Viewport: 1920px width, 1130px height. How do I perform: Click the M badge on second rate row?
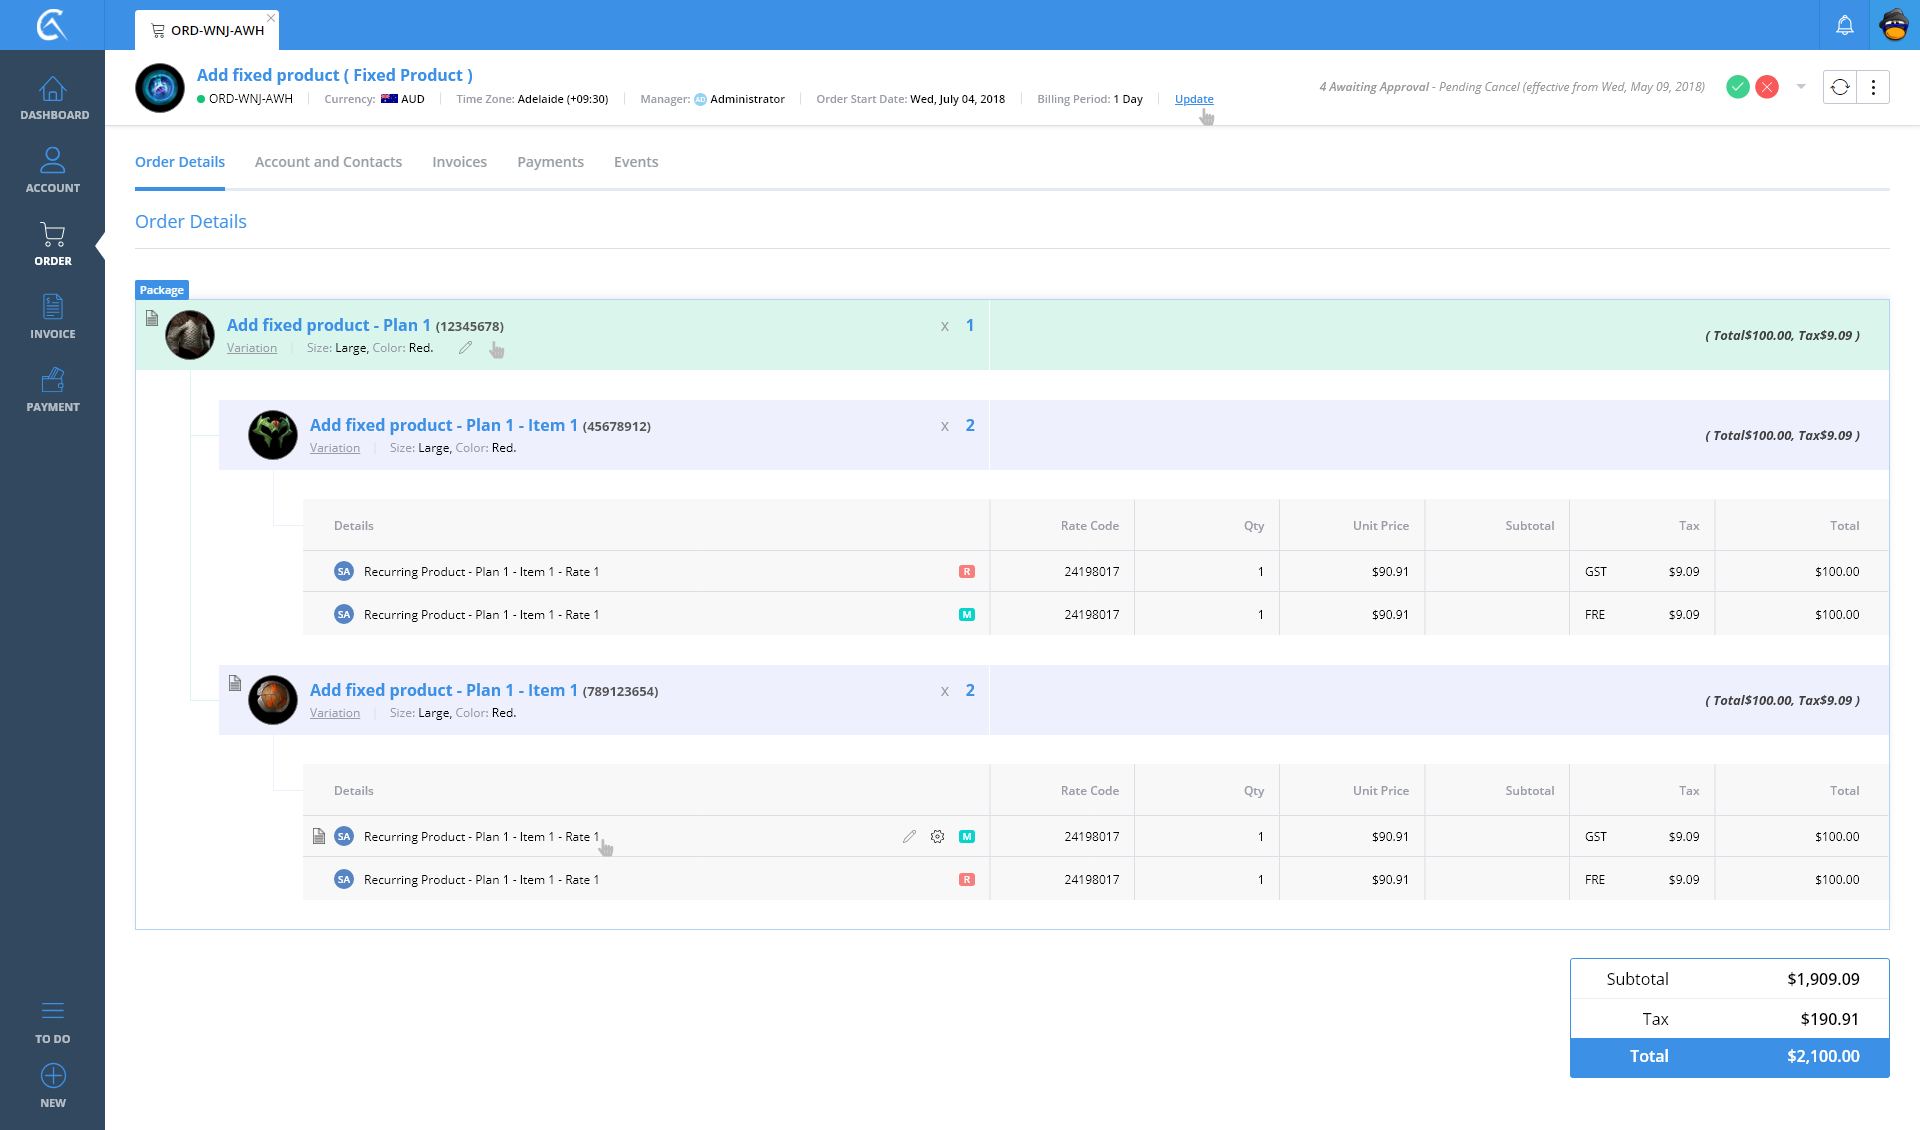click(x=966, y=615)
